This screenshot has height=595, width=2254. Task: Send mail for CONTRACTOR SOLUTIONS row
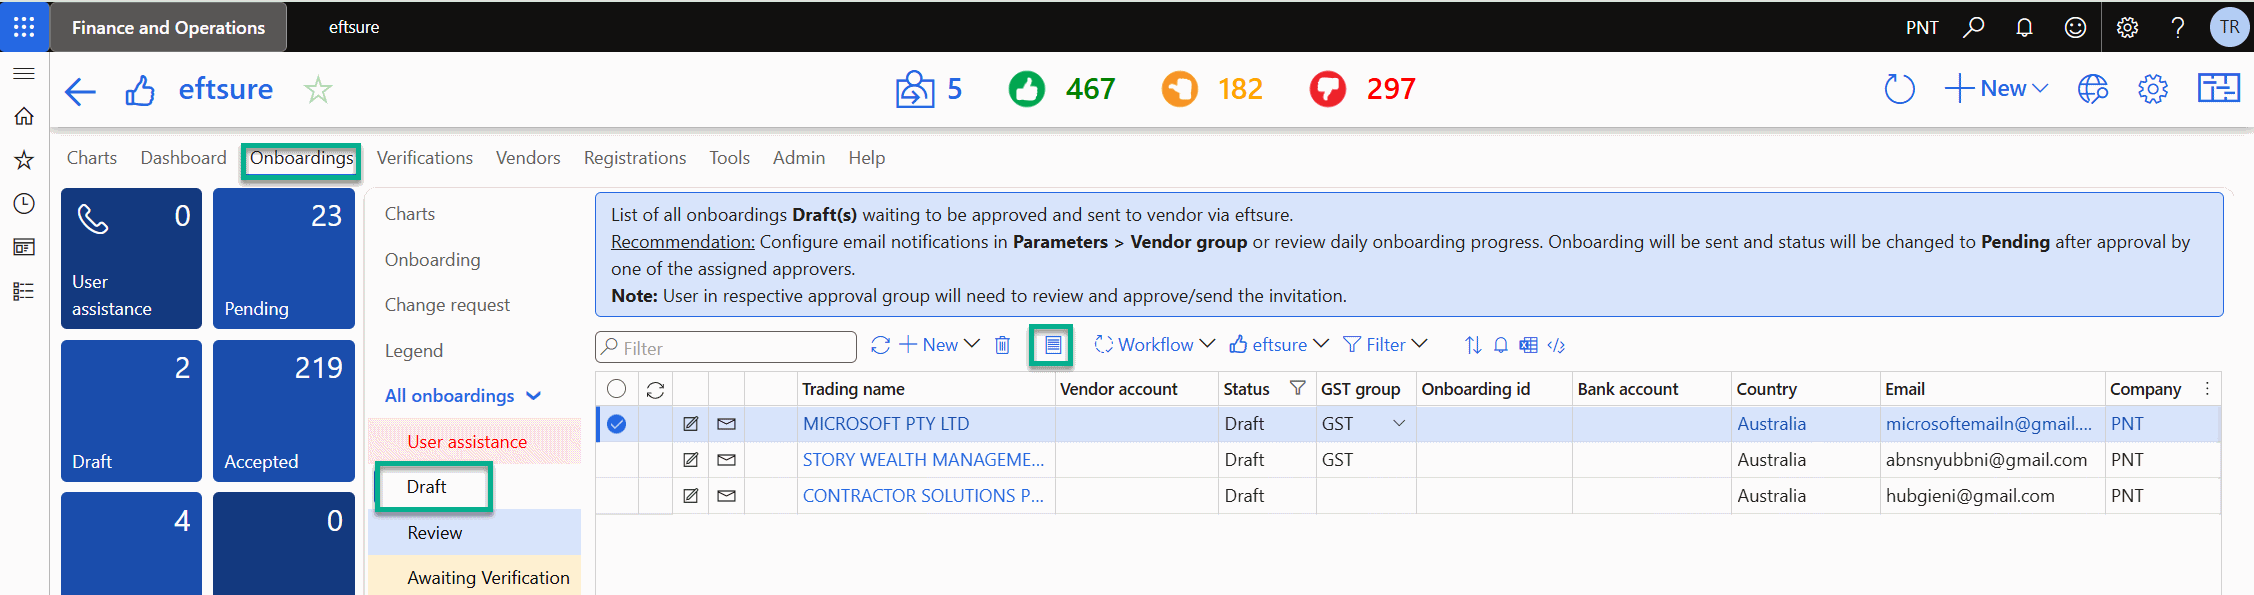coord(727,496)
